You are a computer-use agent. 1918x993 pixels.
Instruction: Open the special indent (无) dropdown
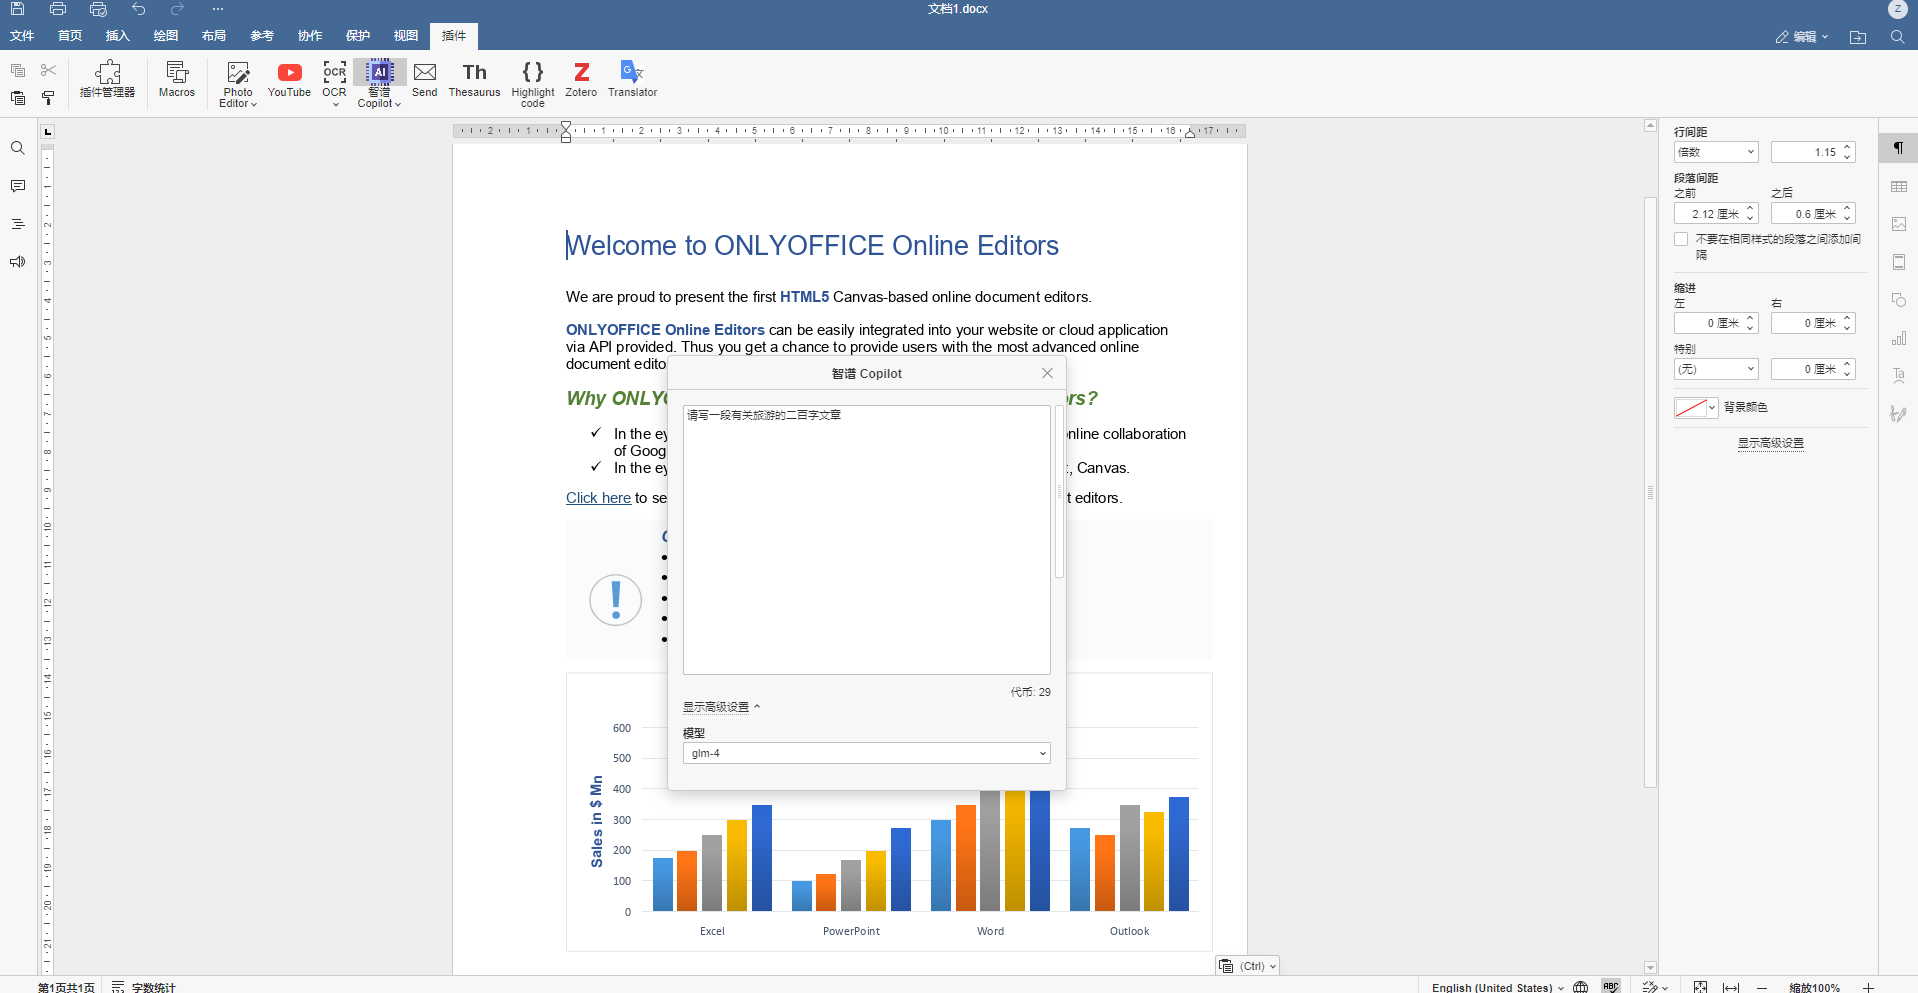(x=1716, y=369)
